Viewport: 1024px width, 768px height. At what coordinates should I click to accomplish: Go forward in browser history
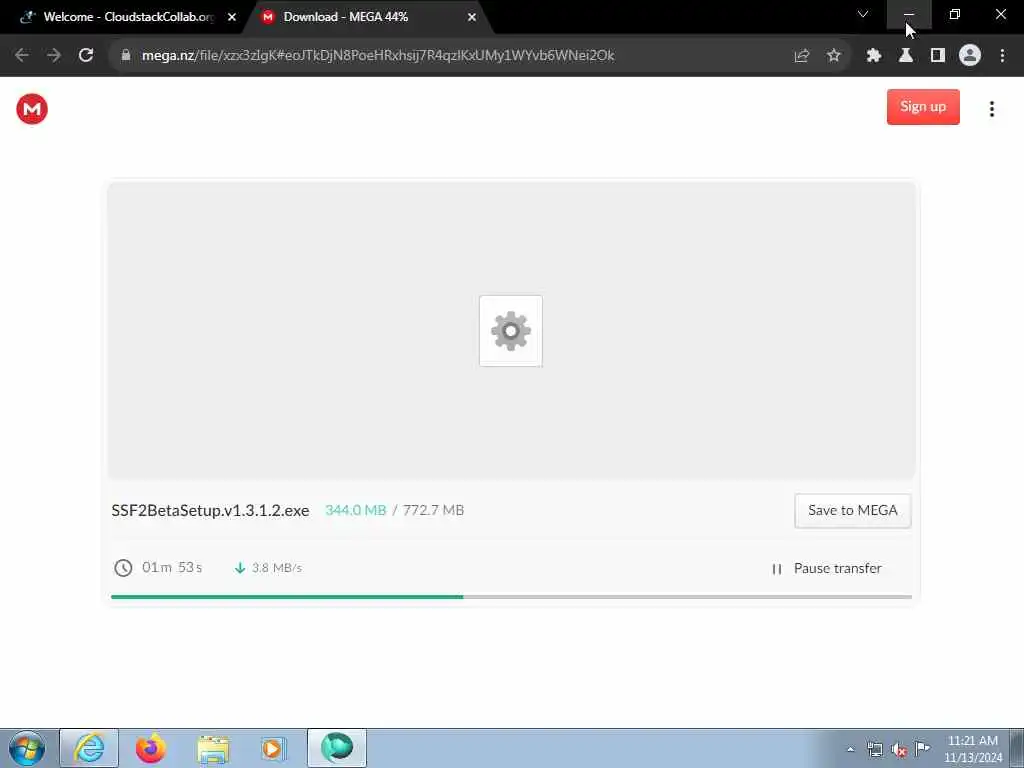[54, 56]
